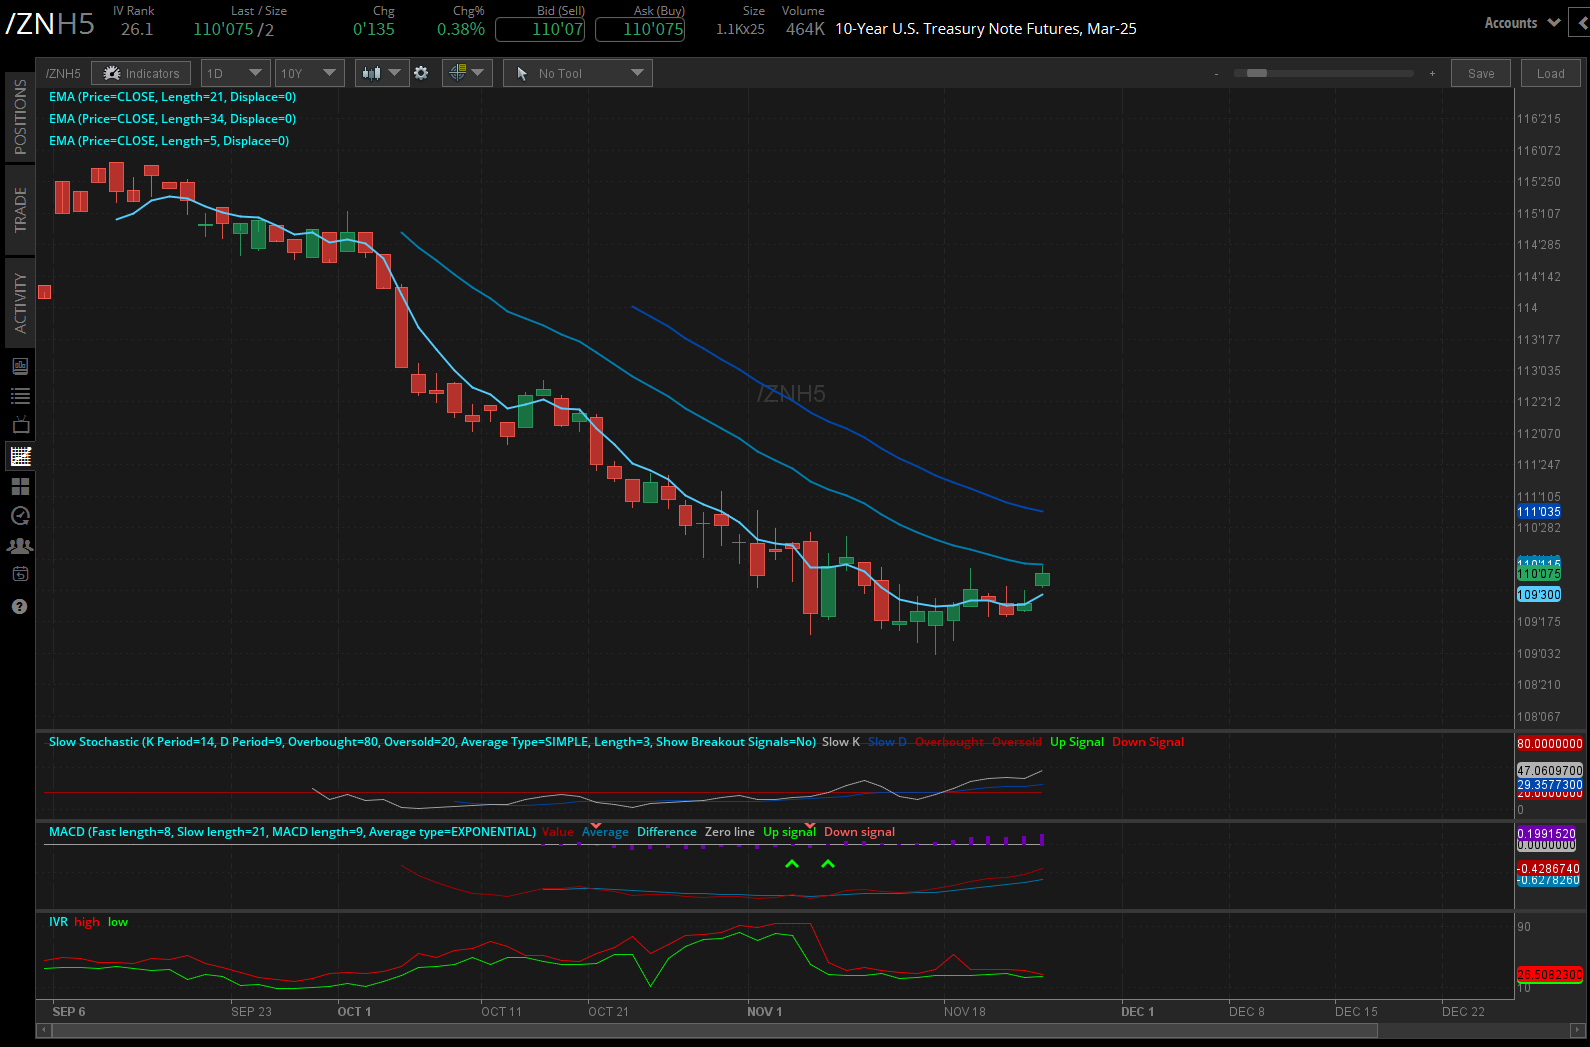
Task: Click the Load chart button
Action: pos(1551,73)
